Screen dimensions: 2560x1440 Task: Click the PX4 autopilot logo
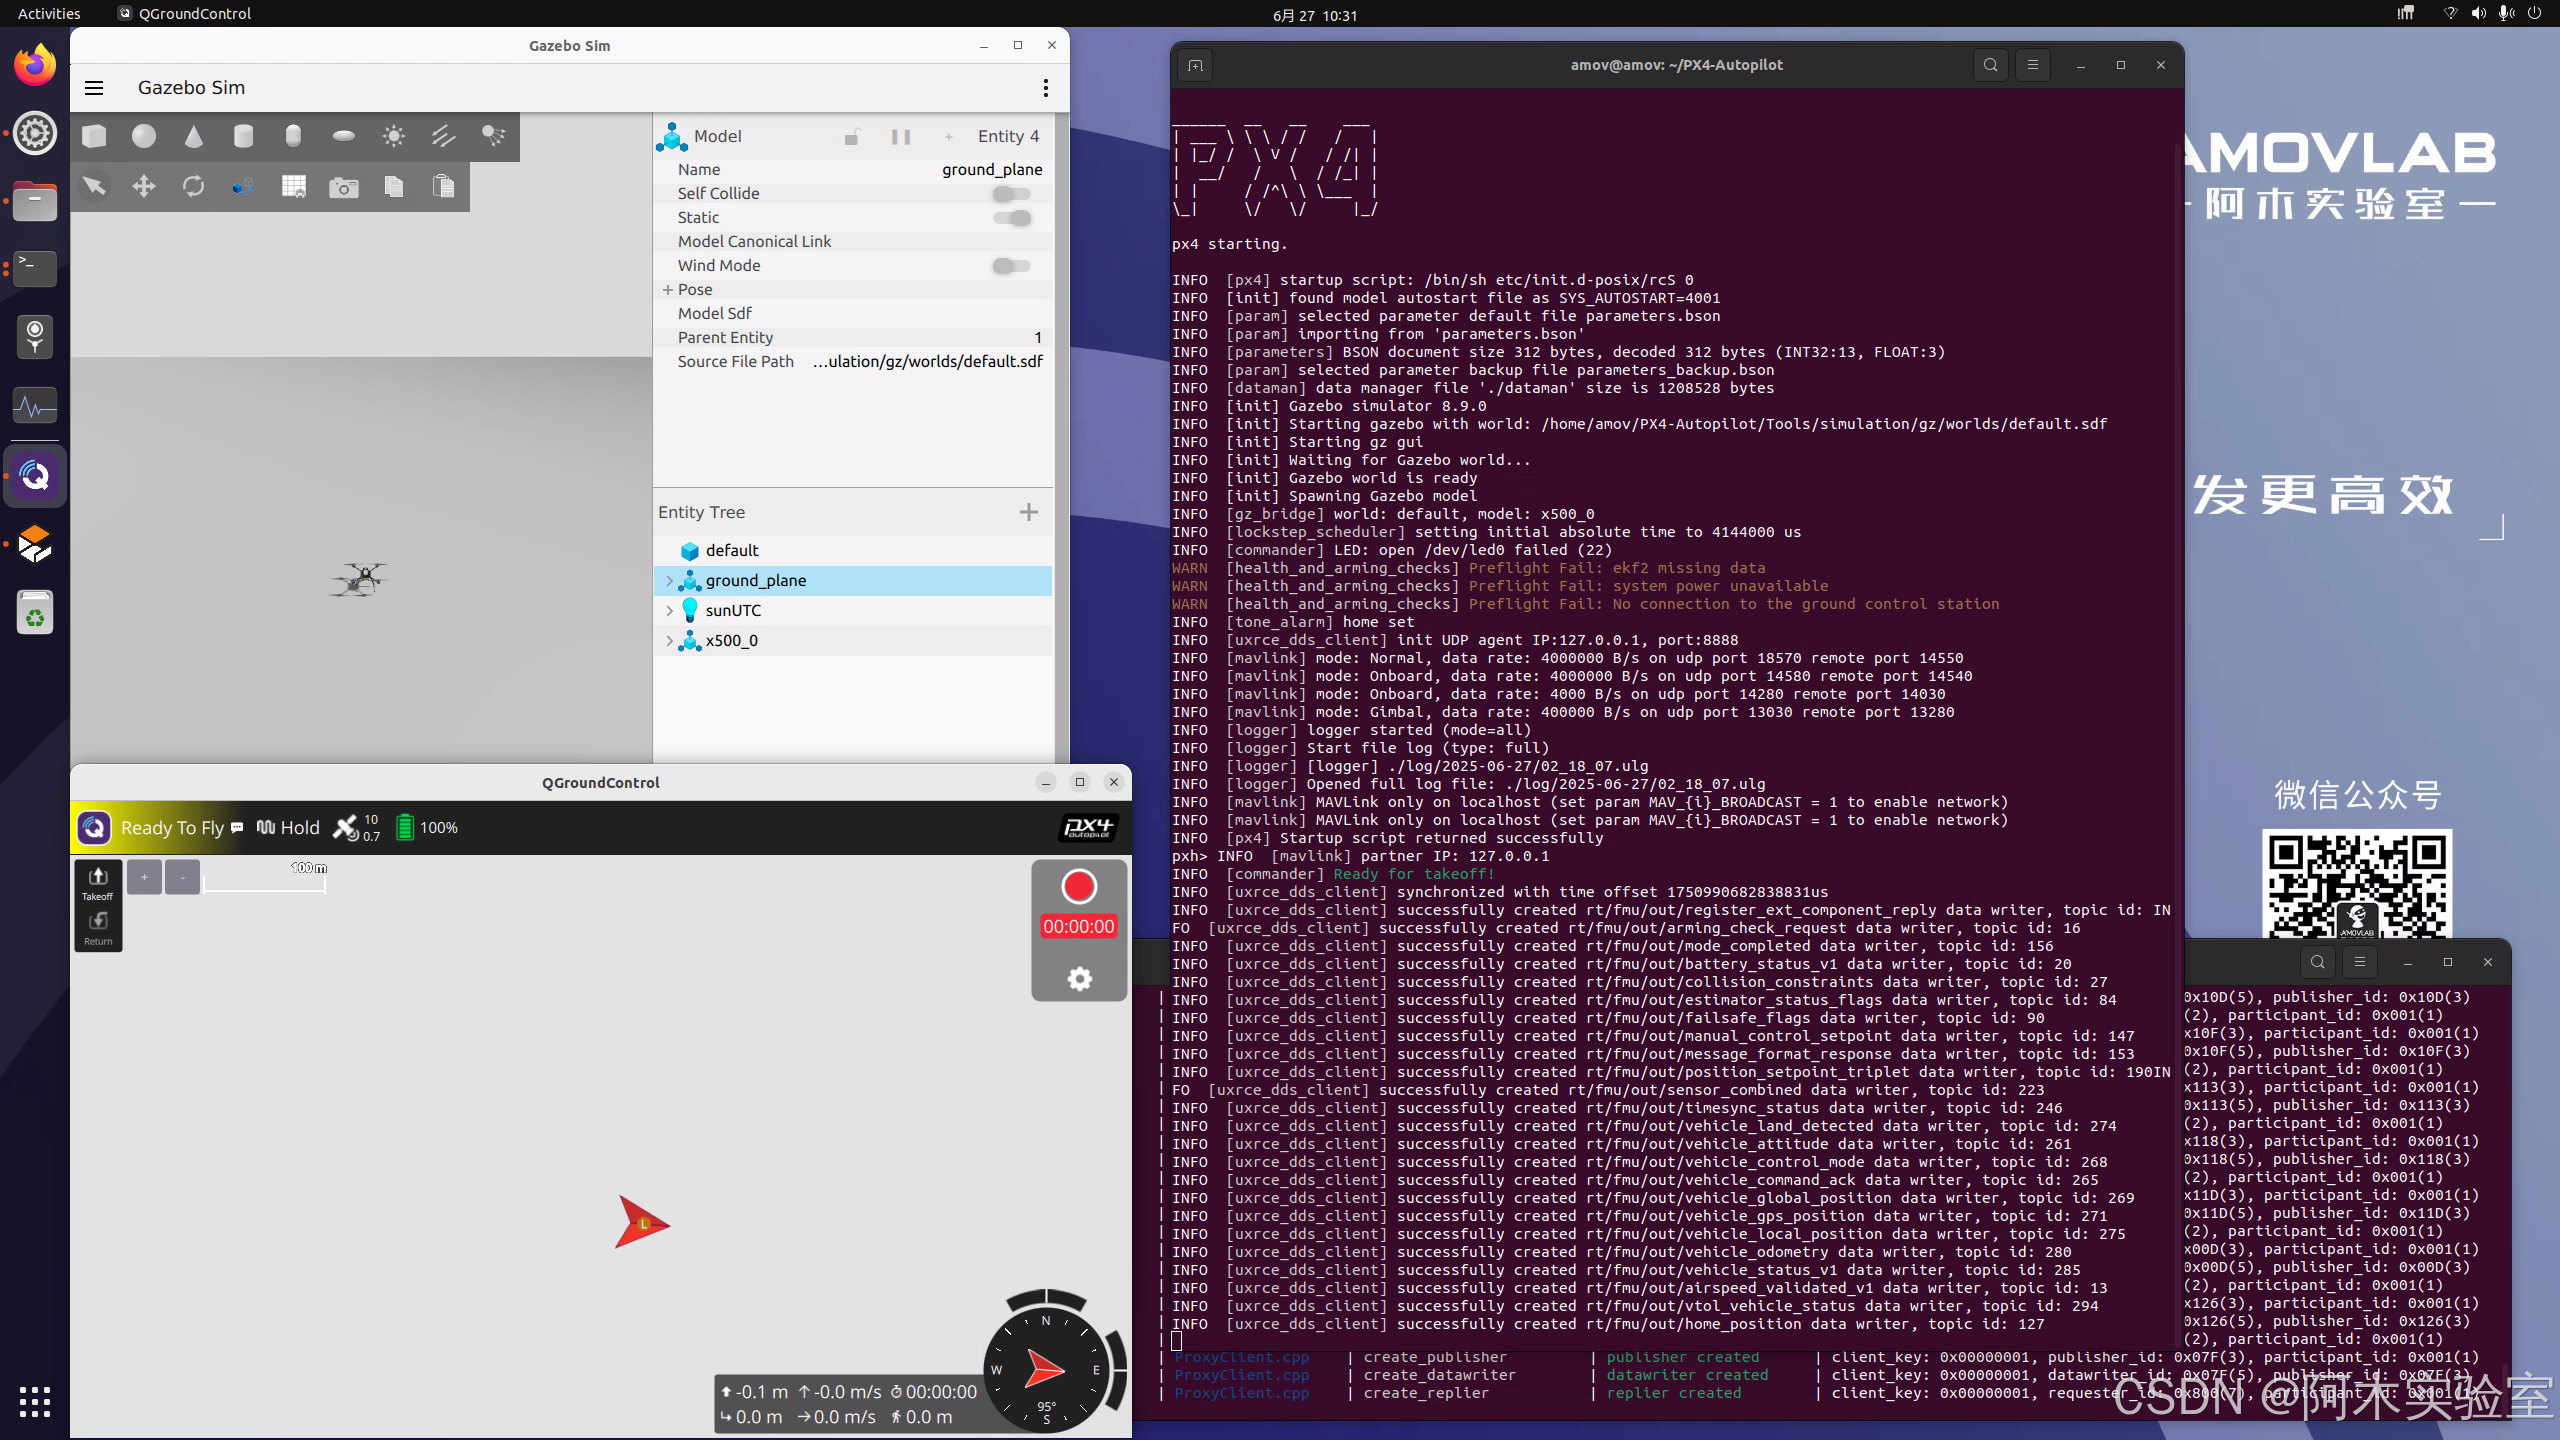(1088, 828)
